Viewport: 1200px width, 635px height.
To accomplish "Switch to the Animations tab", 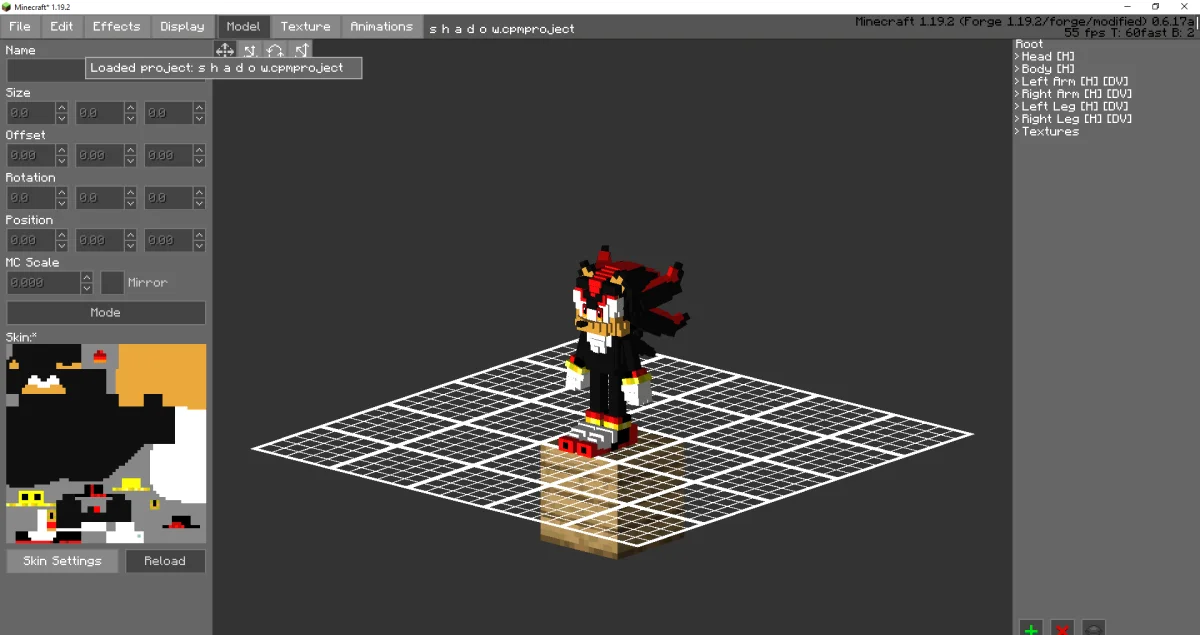I will tap(382, 27).
